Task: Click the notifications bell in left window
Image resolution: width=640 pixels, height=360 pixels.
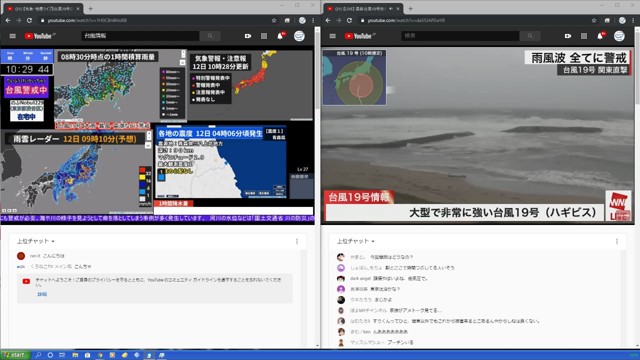Action: pos(280,36)
